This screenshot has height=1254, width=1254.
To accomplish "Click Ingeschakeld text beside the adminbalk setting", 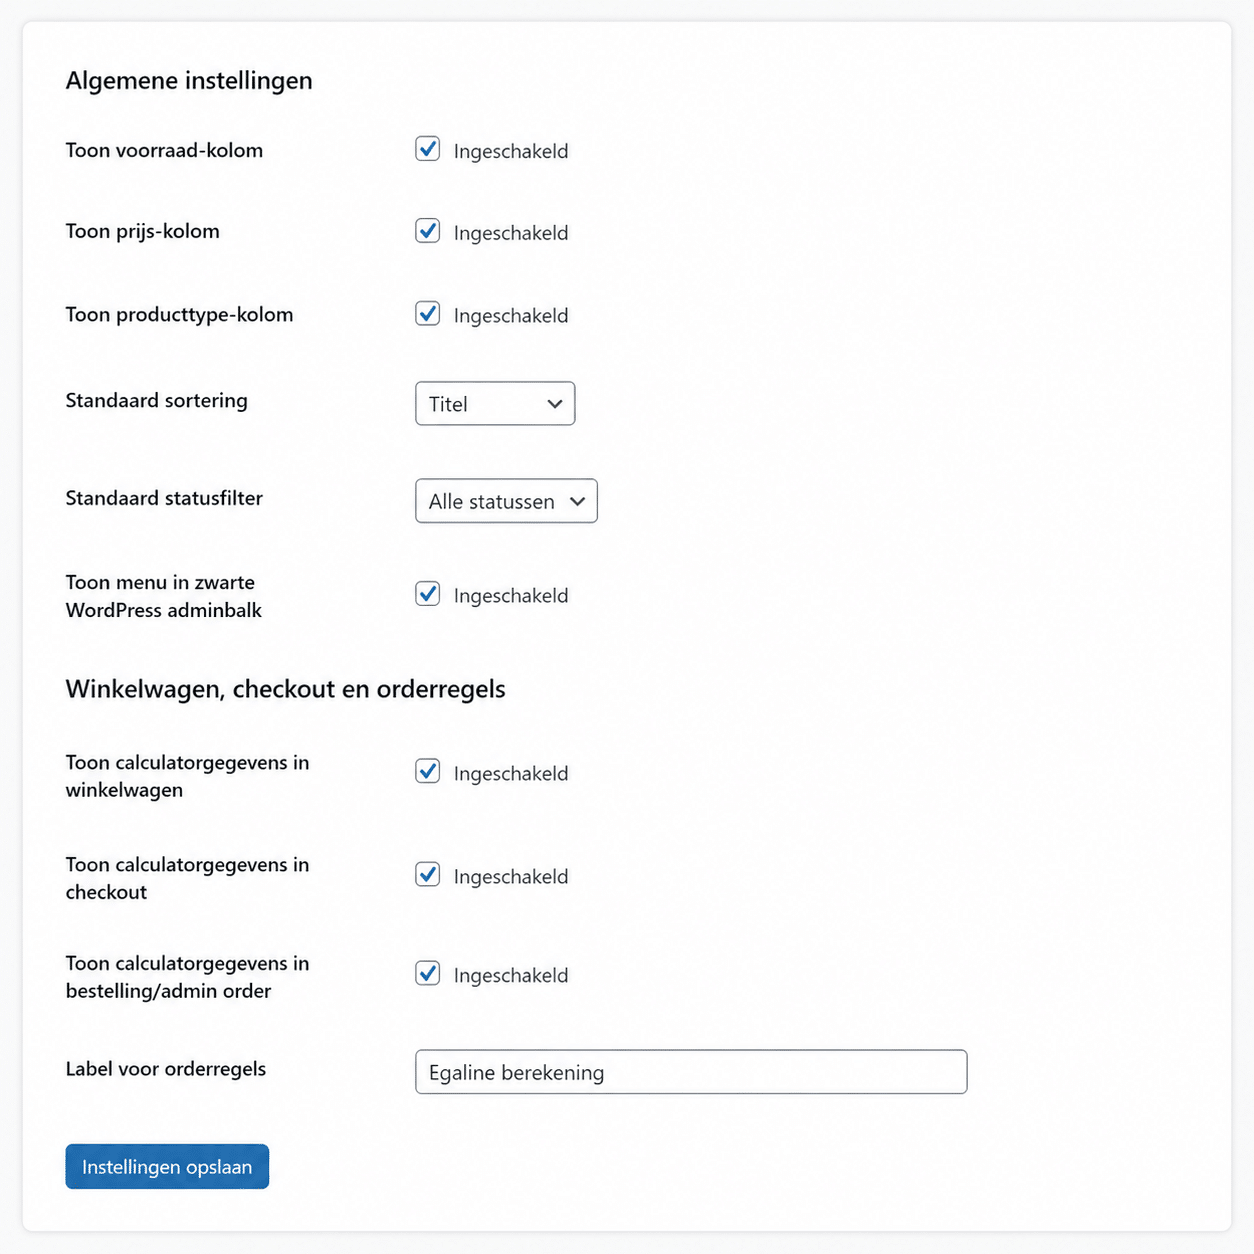I will pos(511,596).
